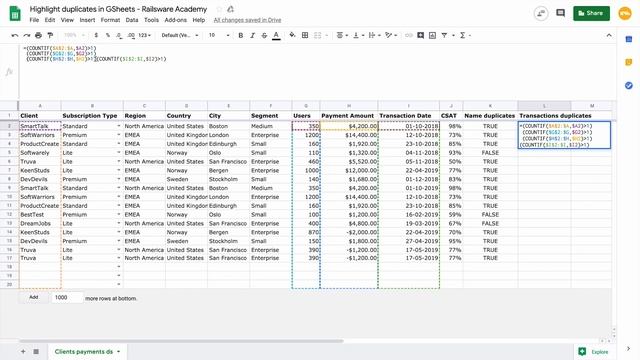Click the Redo icon in toolbar
The width and height of the screenshot is (640, 360).
pyautogui.click(x=27, y=36)
